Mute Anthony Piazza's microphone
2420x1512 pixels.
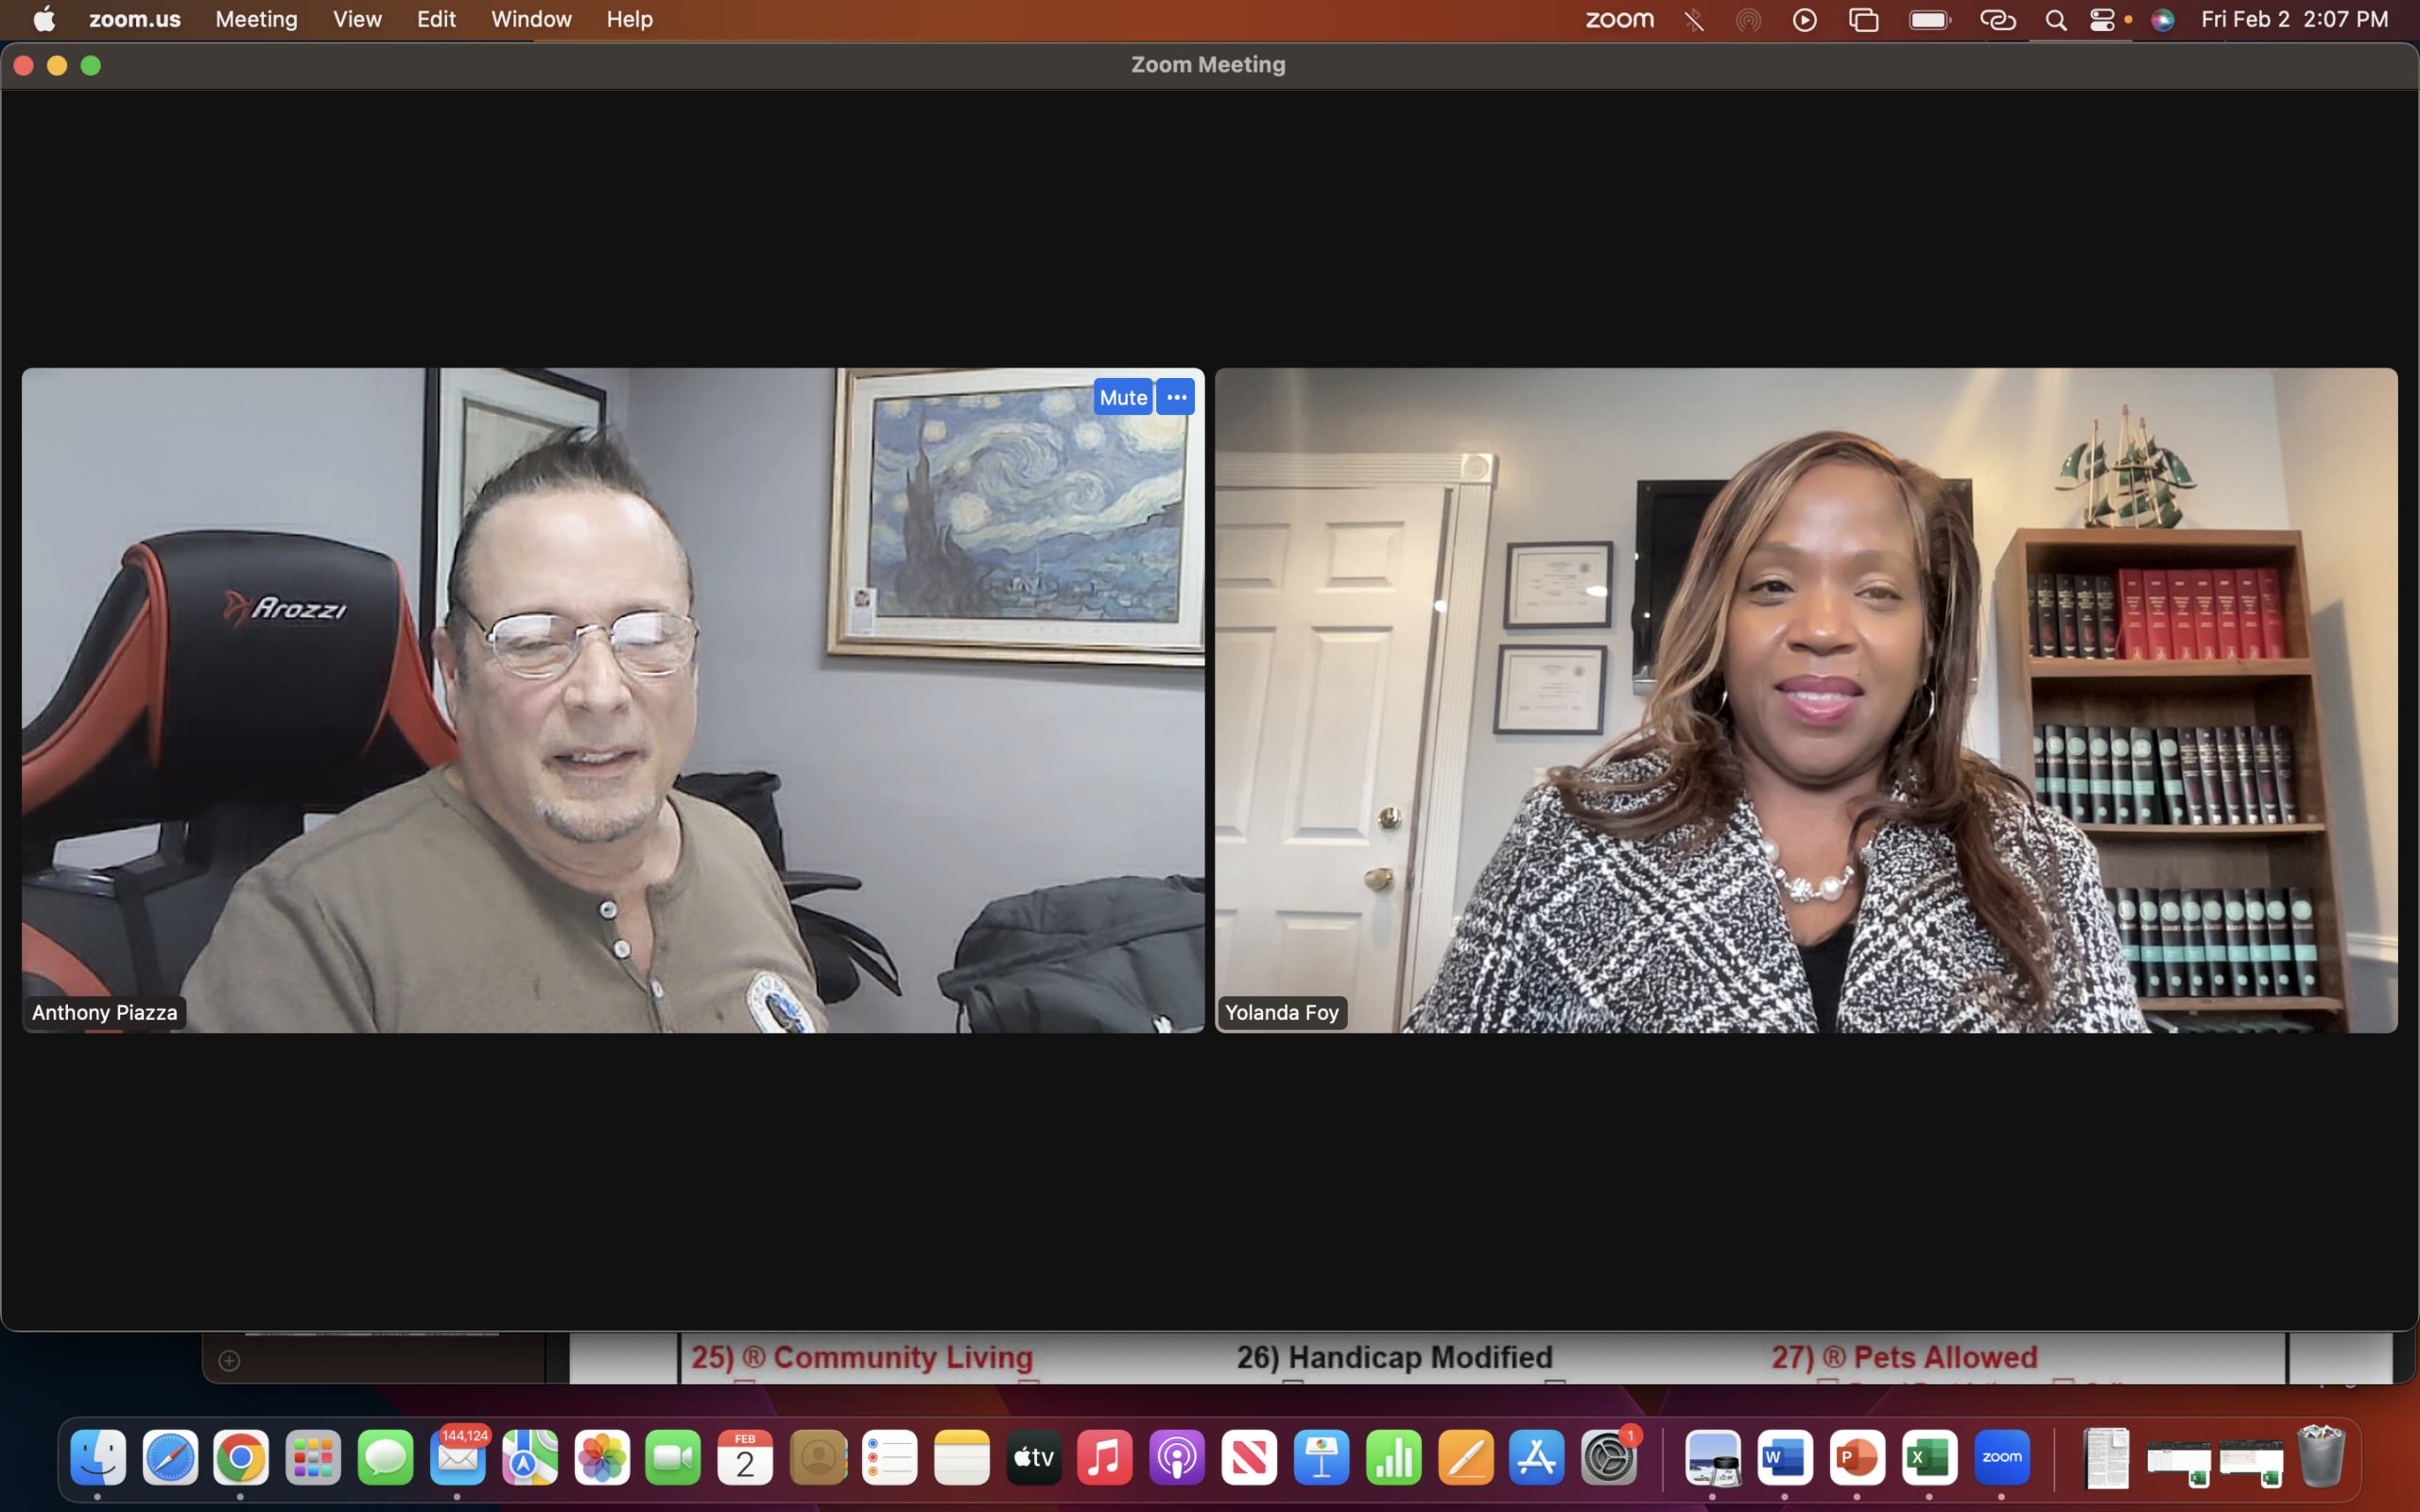(x=1123, y=396)
